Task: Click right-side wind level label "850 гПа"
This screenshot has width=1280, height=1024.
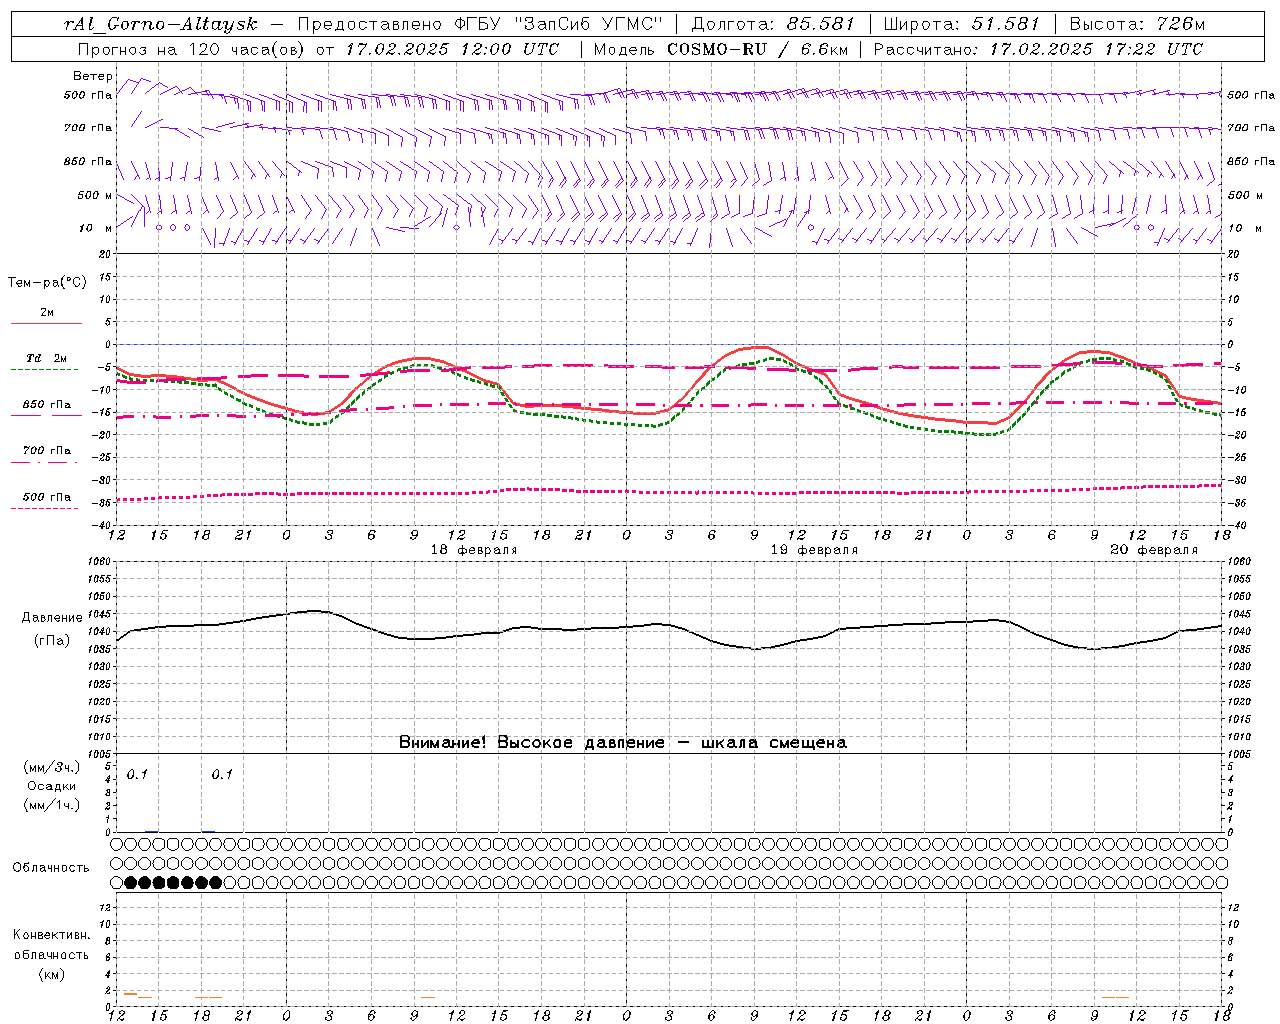Action: click(x=1251, y=161)
